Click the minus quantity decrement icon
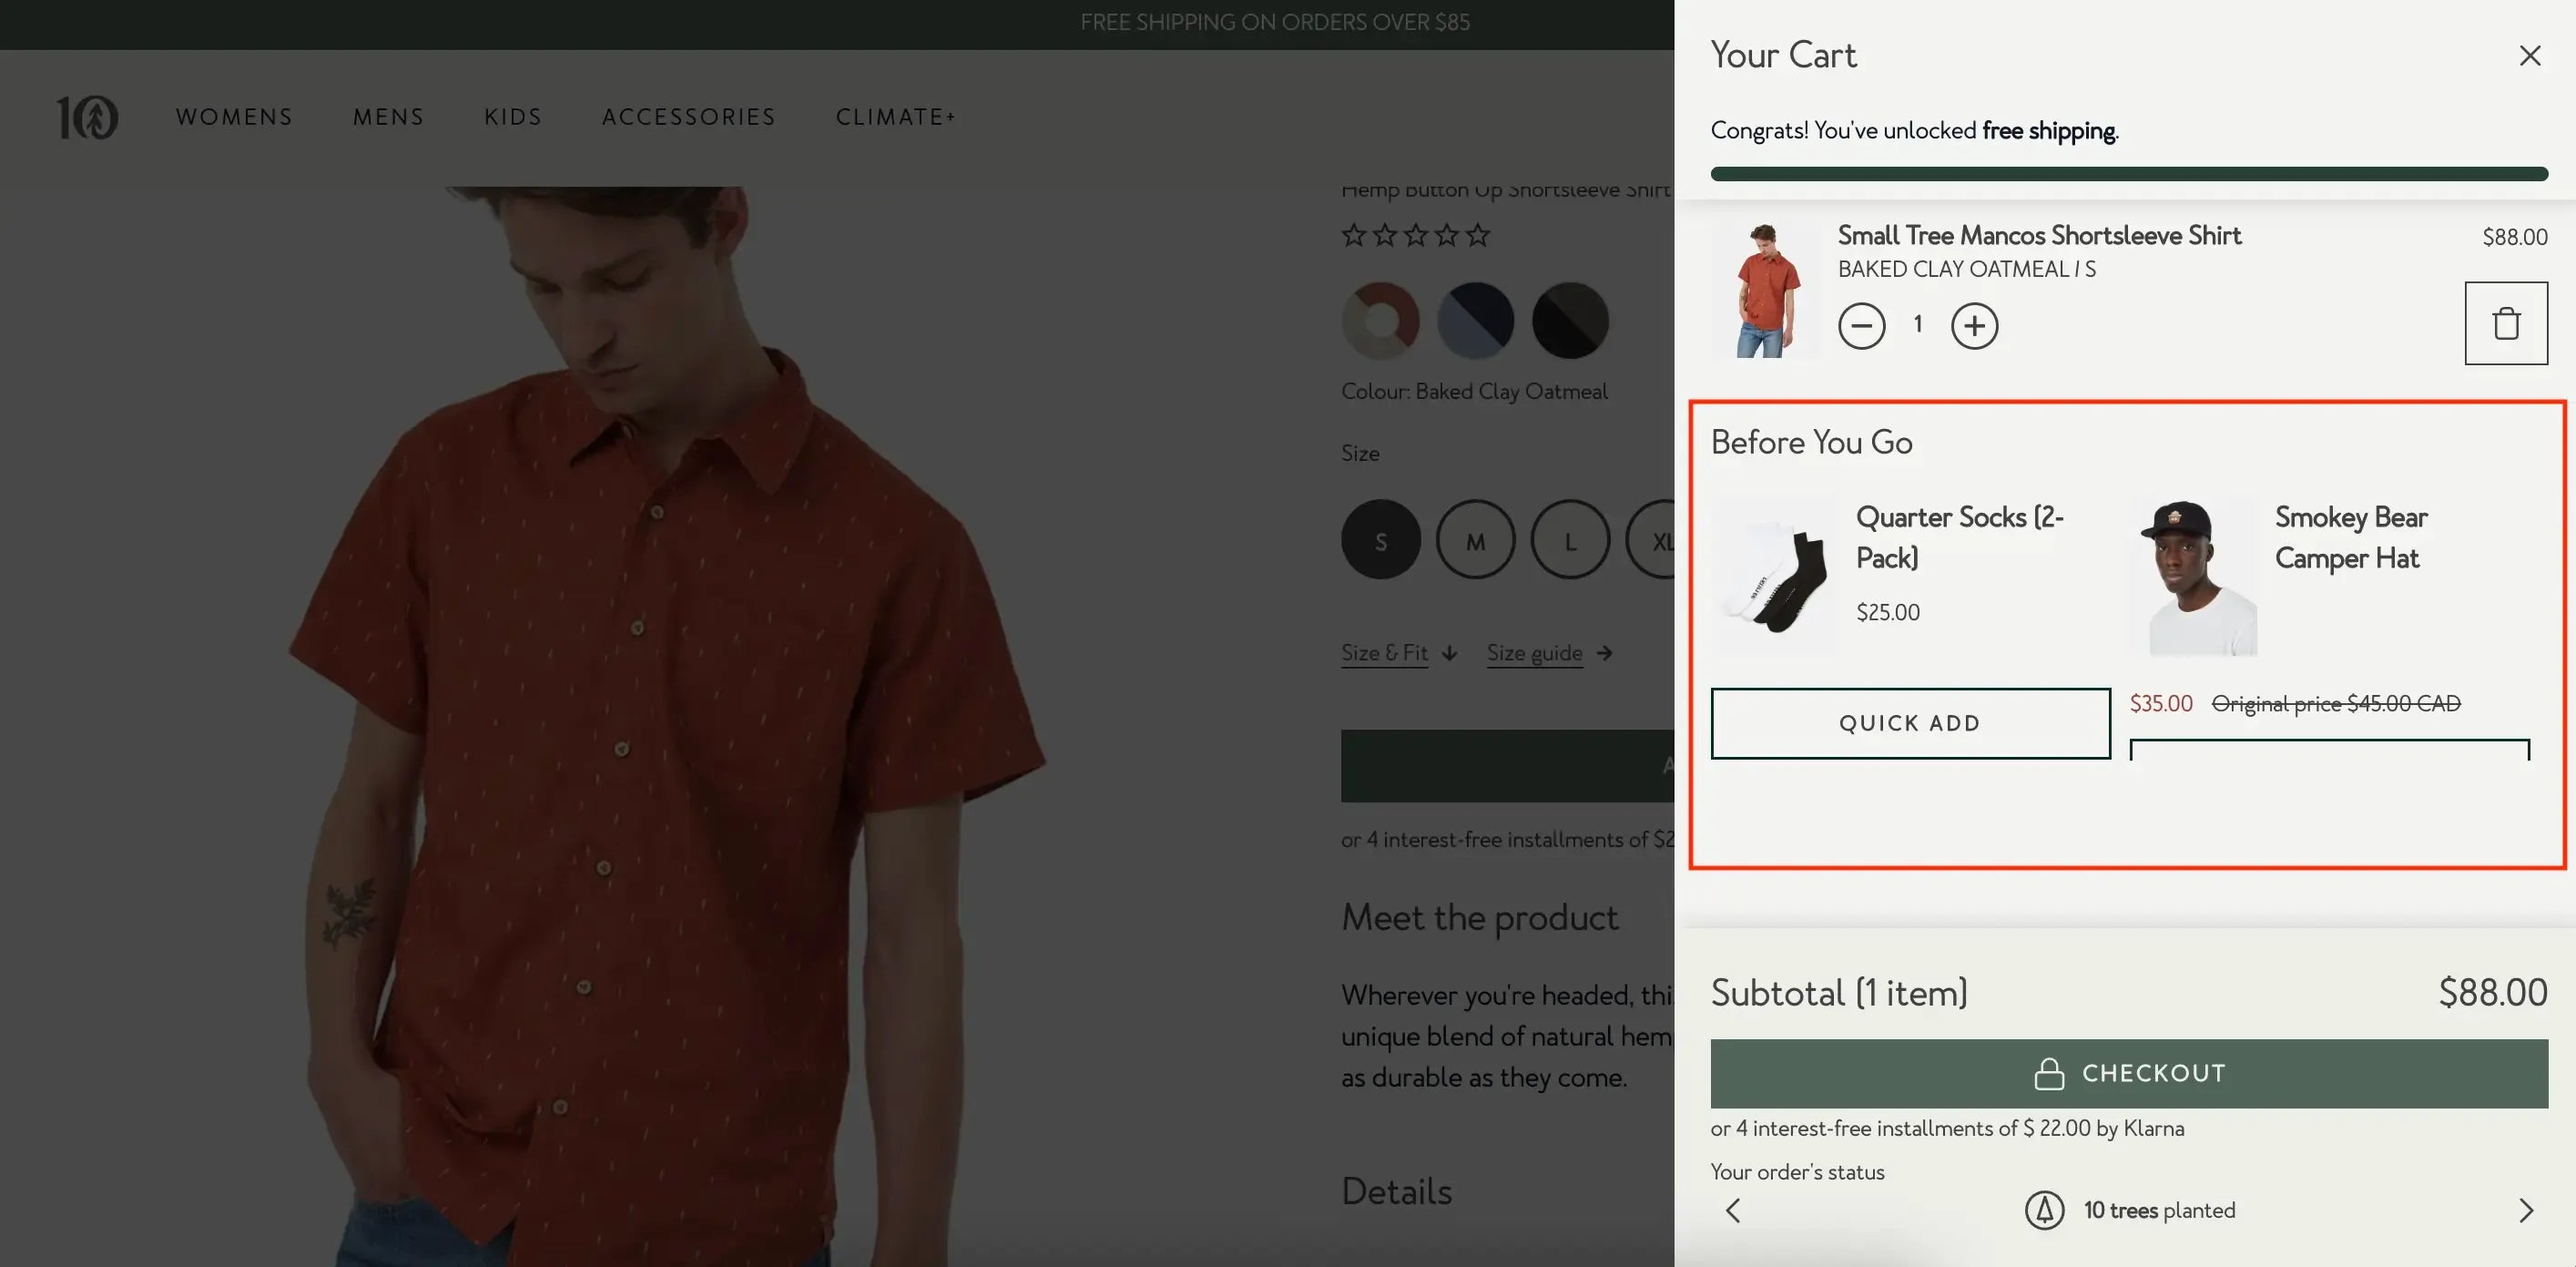This screenshot has width=2576, height=1267. click(x=1863, y=323)
